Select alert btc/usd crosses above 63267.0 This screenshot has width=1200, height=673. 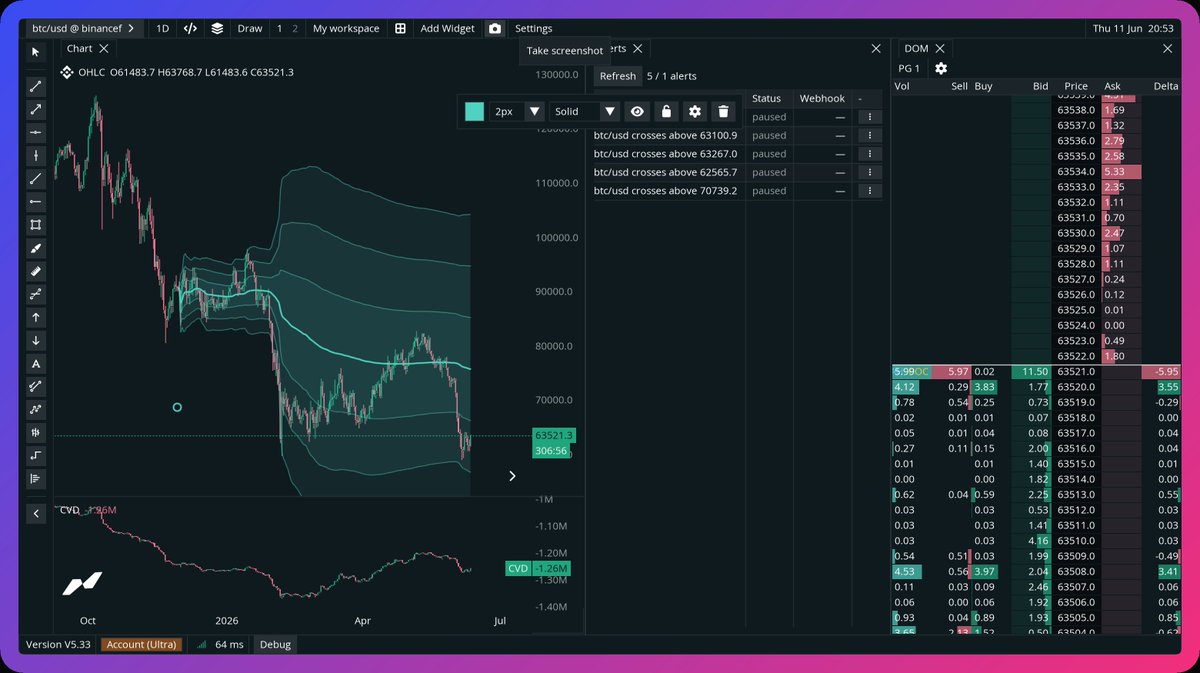click(x=665, y=154)
